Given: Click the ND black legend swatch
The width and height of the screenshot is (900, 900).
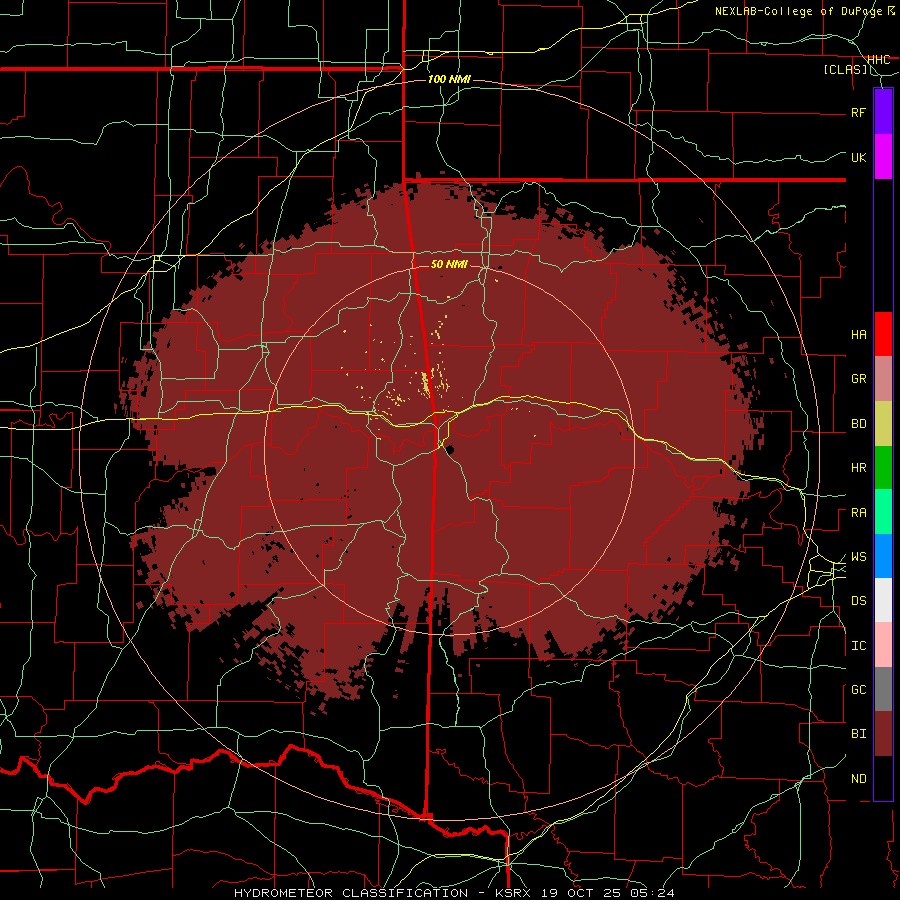Looking at the screenshot, I should click(x=883, y=778).
